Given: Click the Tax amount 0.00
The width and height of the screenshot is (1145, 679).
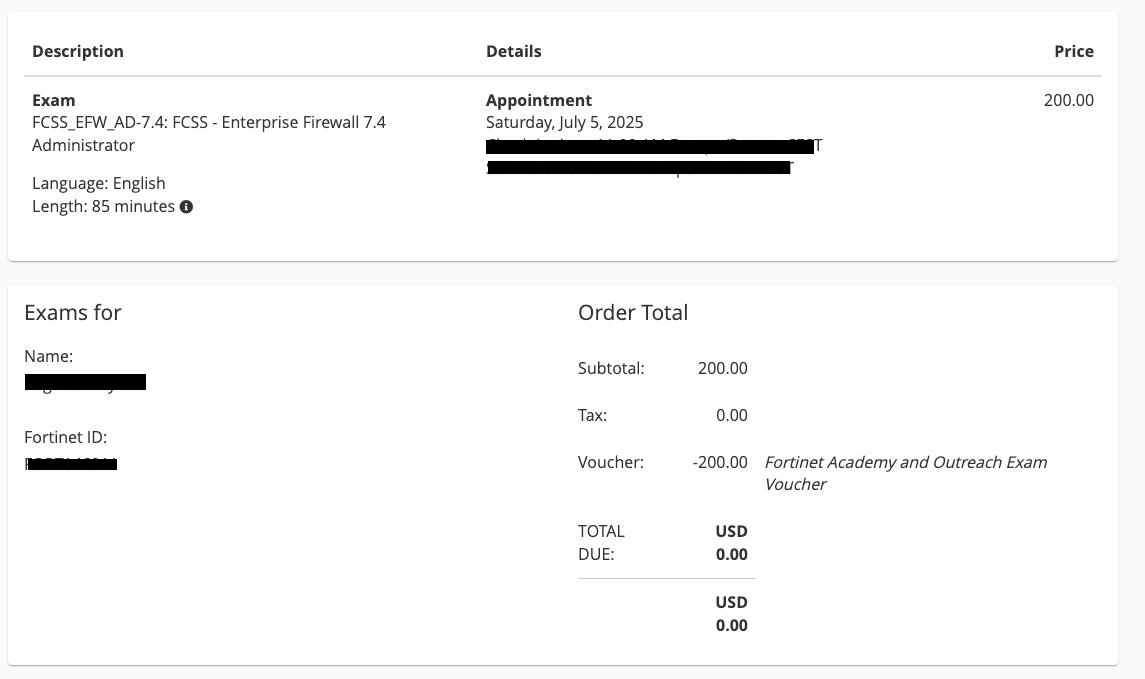Looking at the screenshot, I should point(731,415).
